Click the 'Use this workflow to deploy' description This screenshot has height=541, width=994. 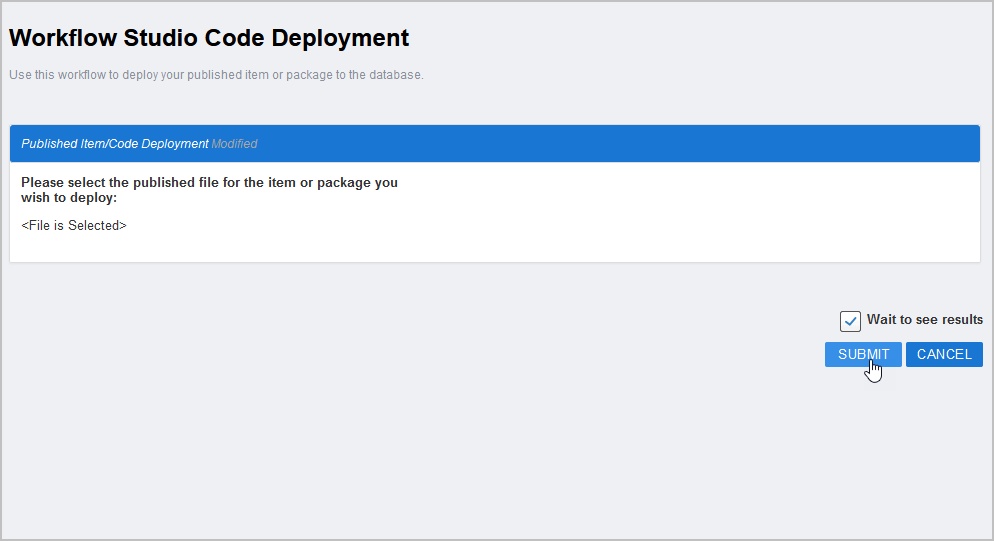(216, 75)
